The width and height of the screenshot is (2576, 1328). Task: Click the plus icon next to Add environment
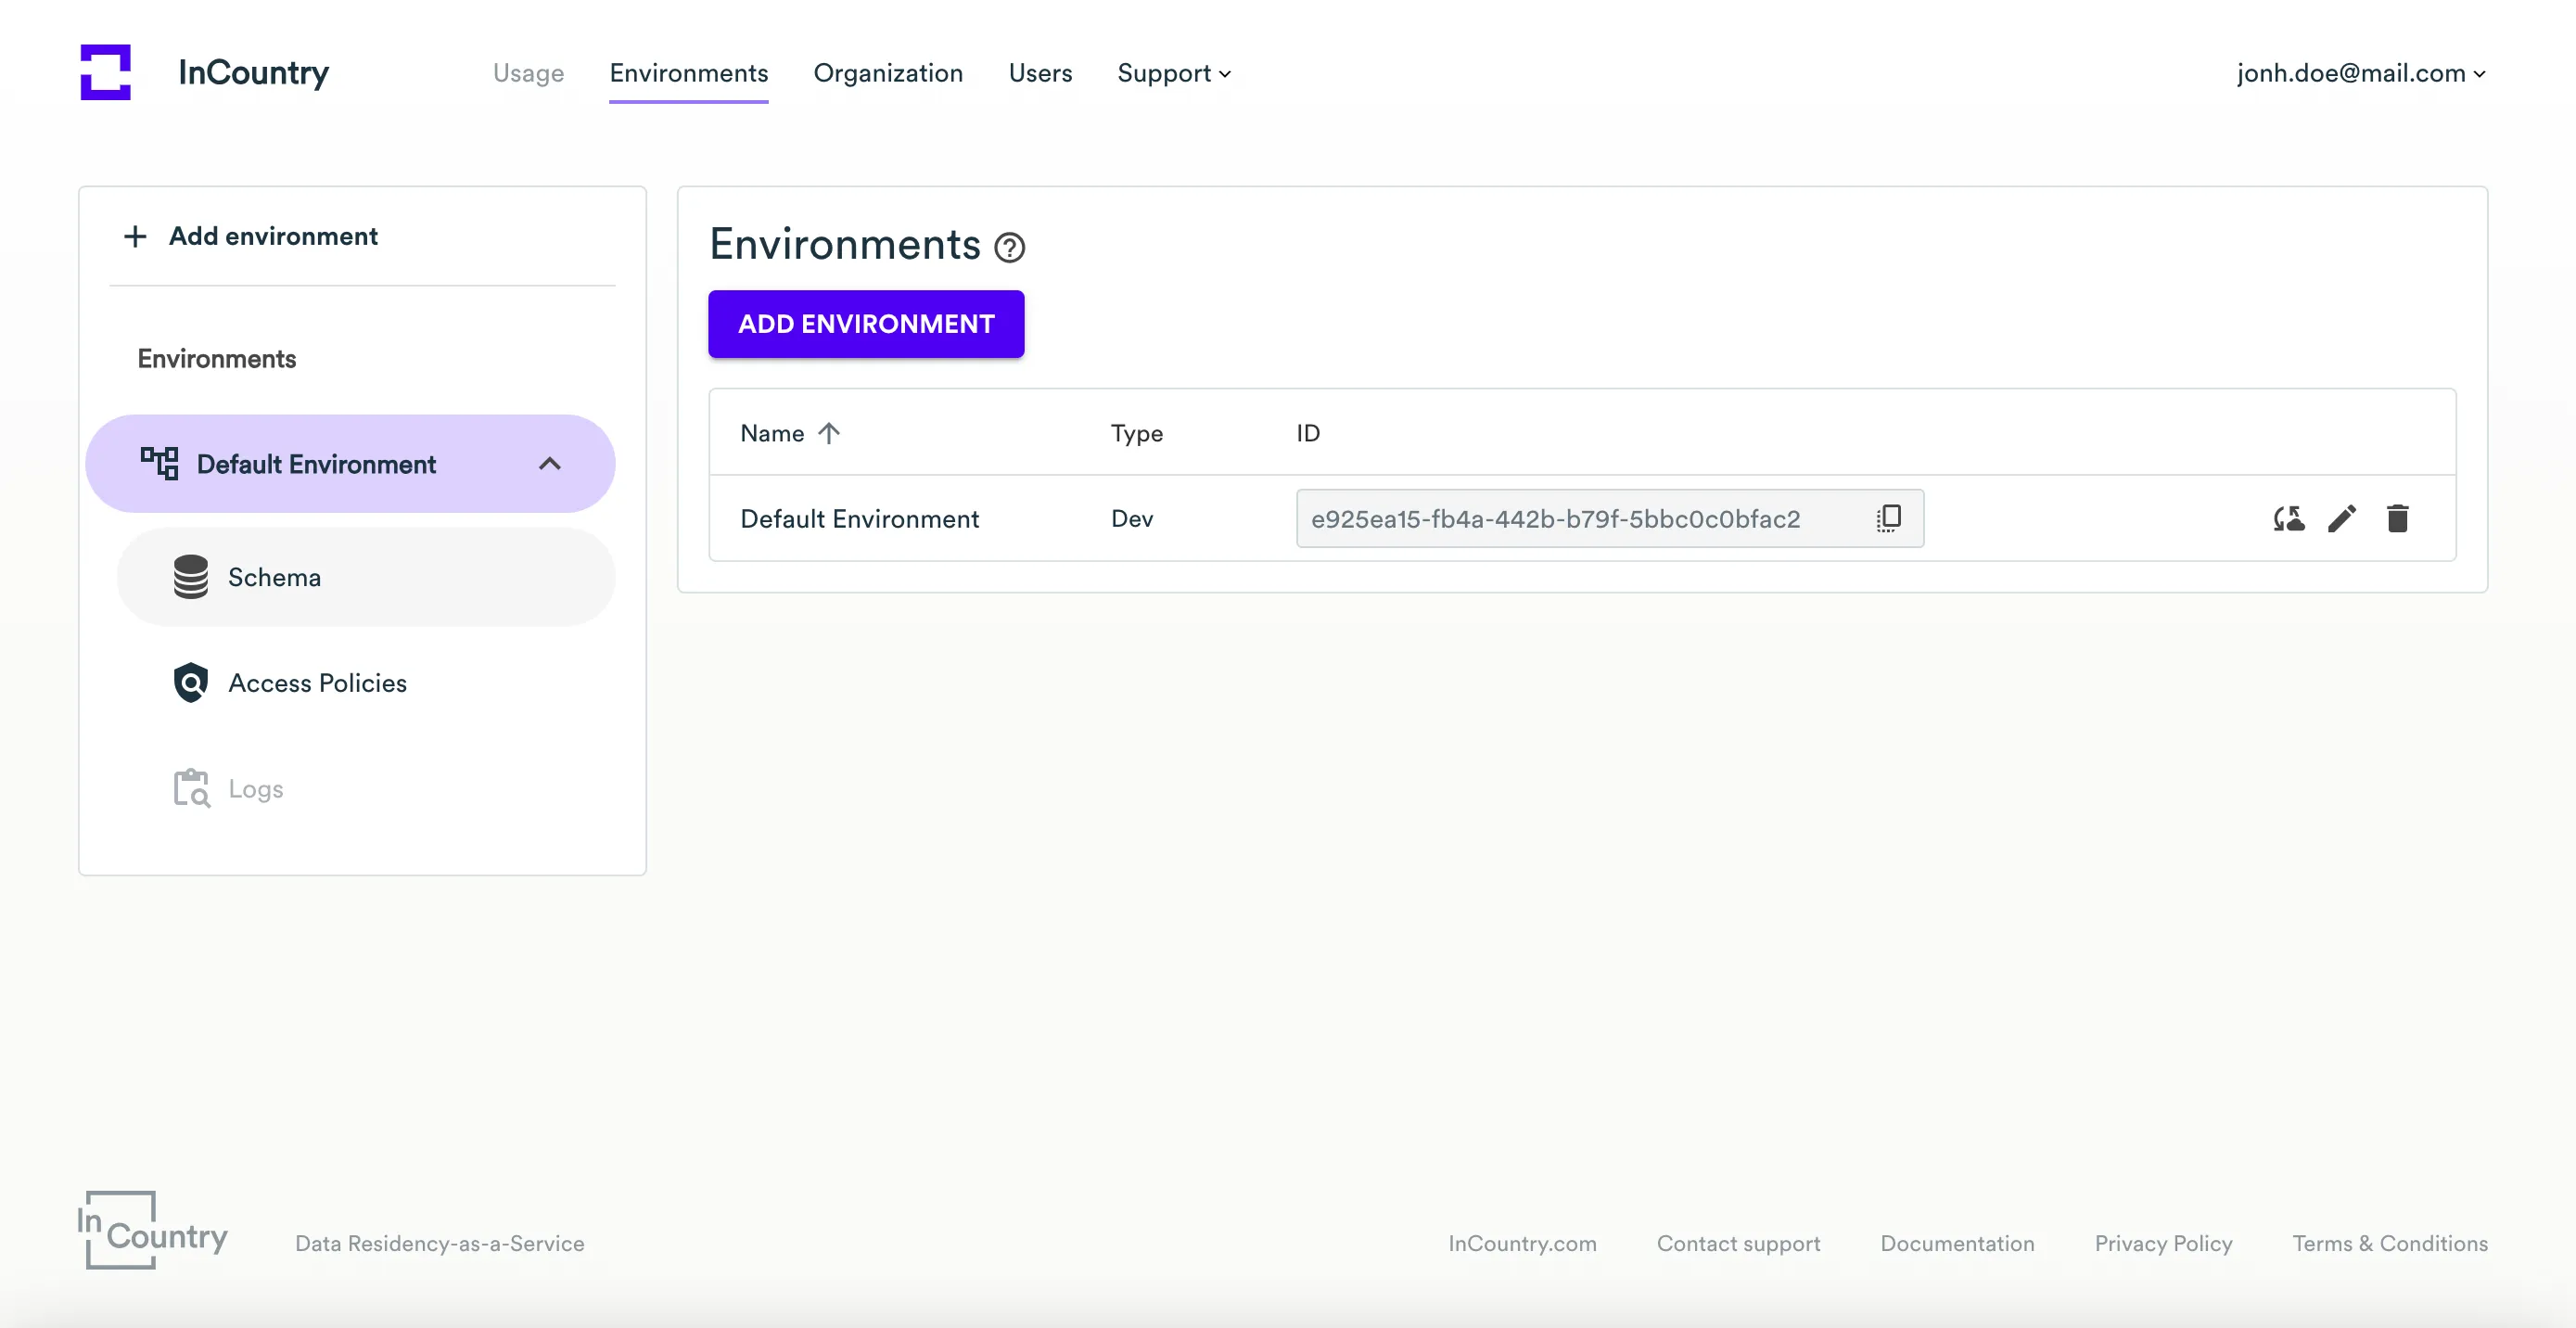point(135,236)
